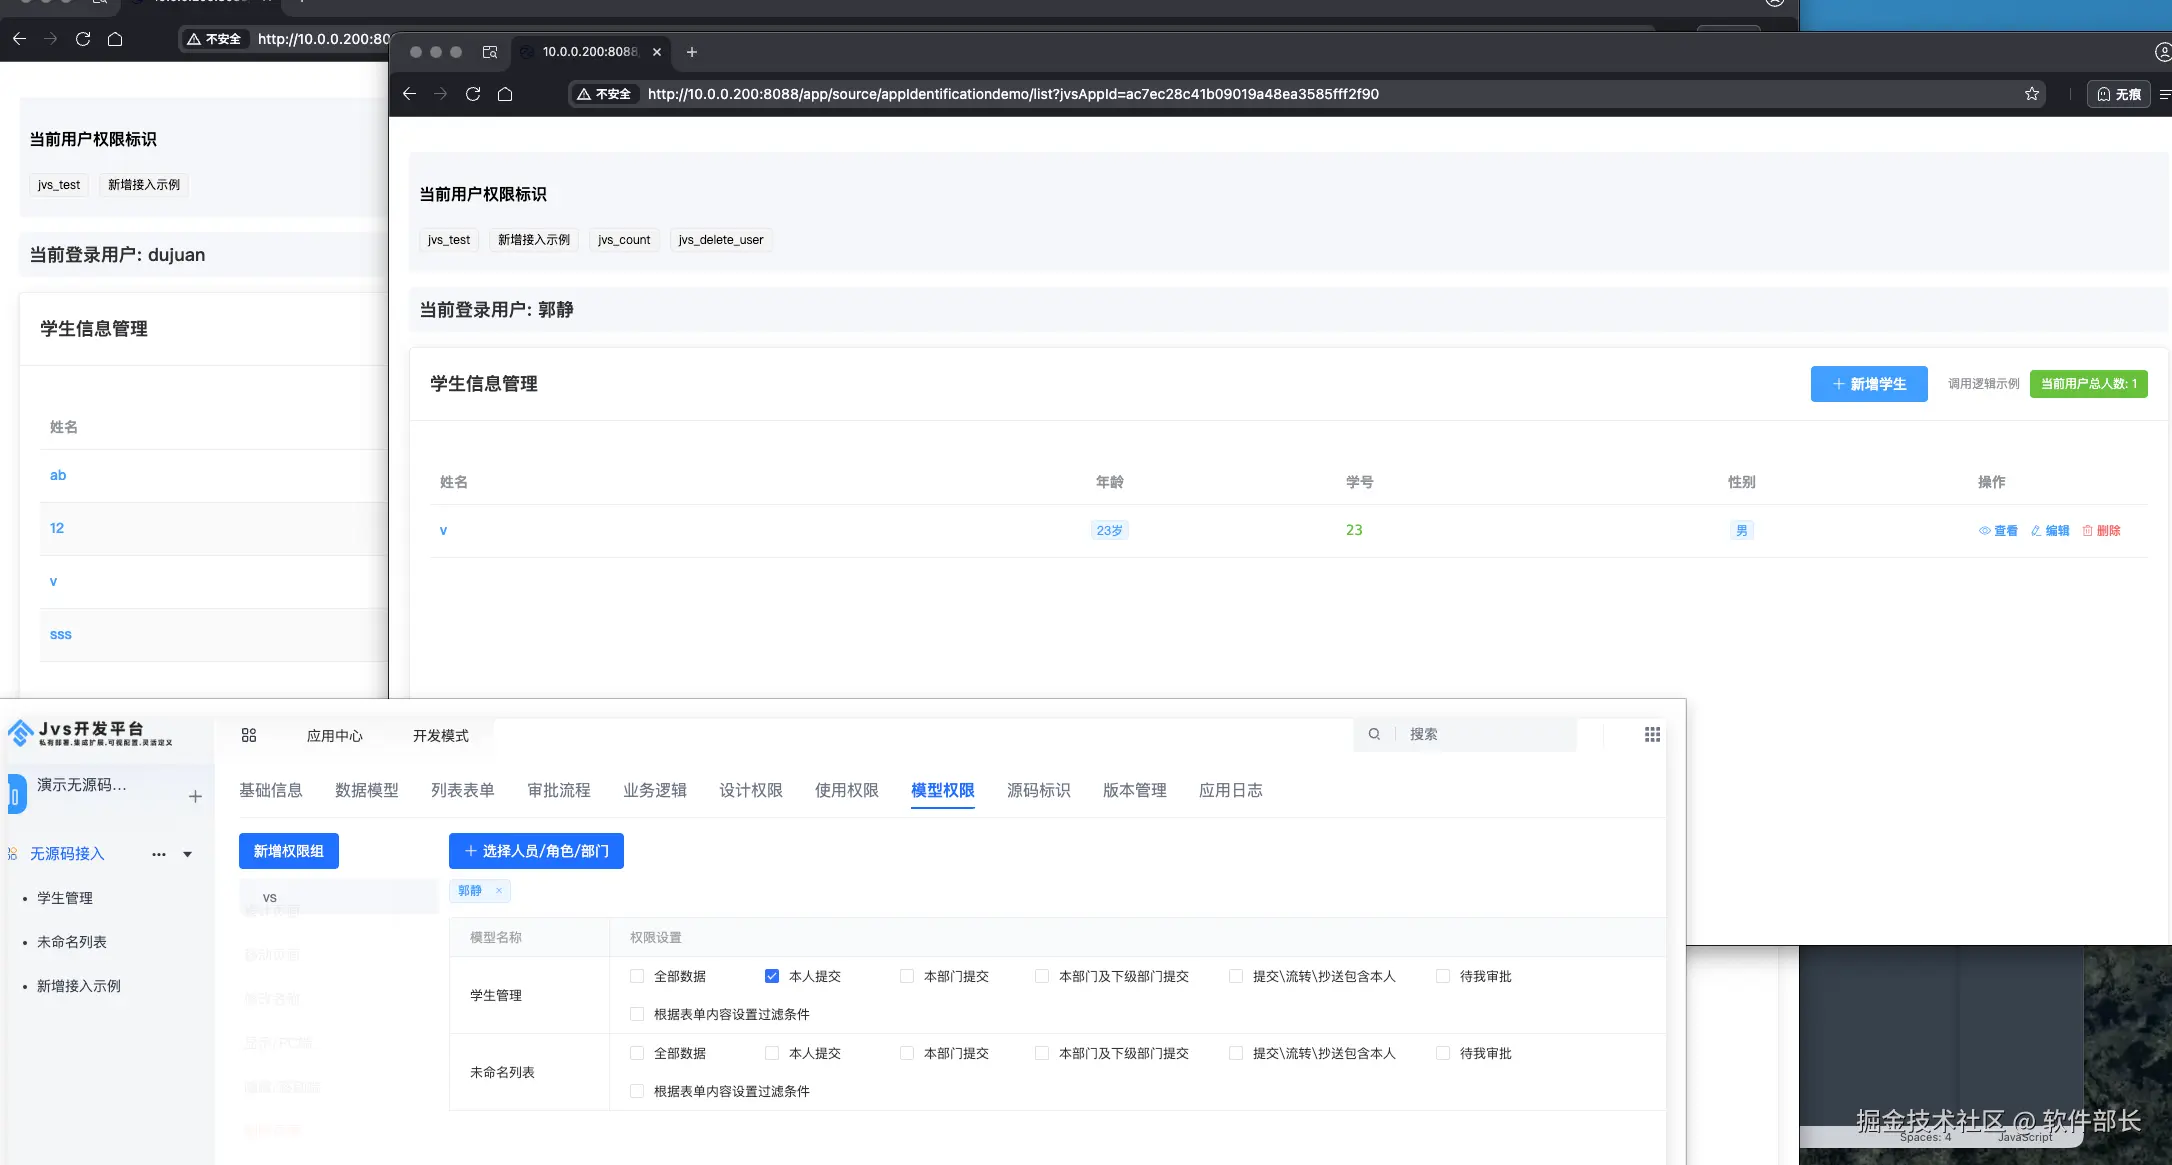
Task: Open the 数据模型 tab
Action: 367,790
